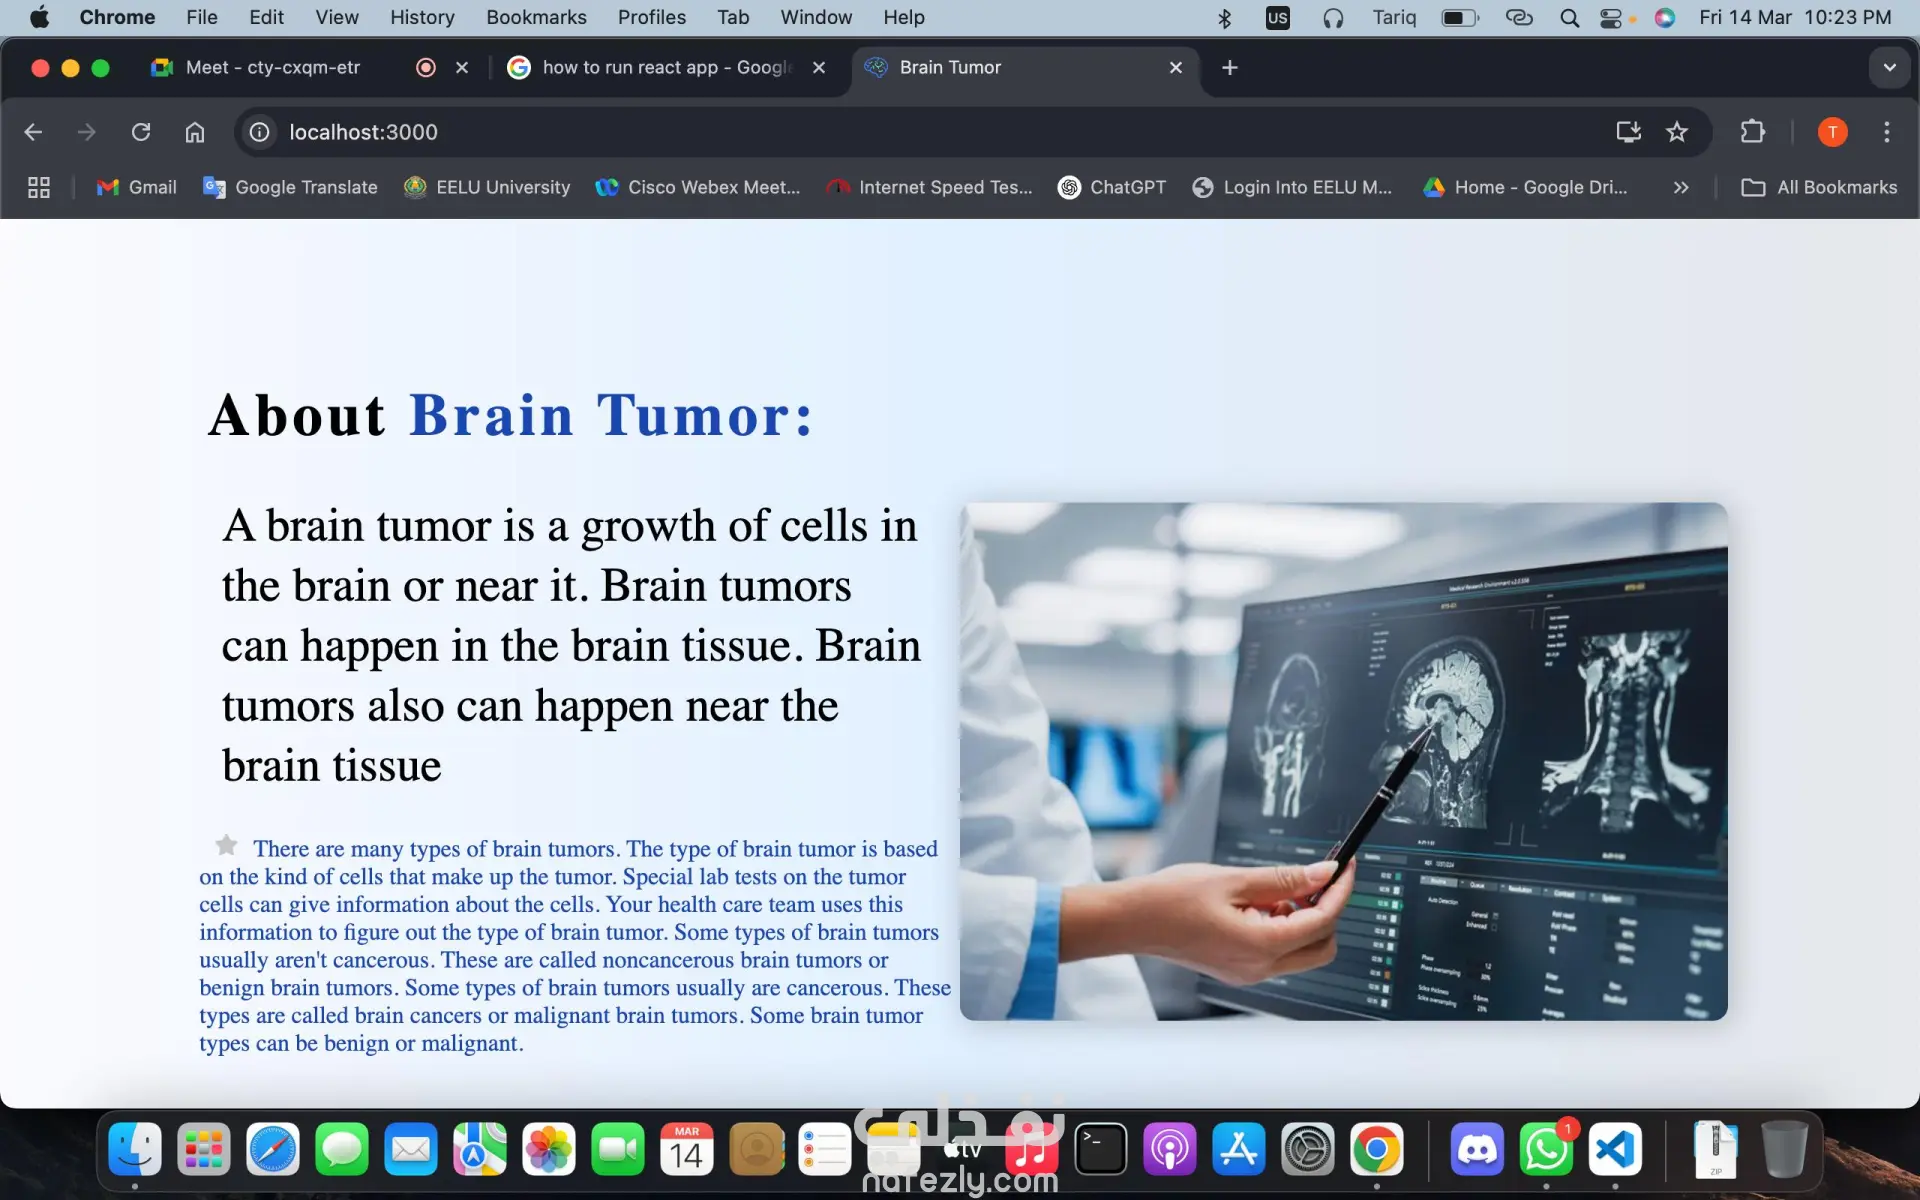Click the home icon in the toolbar
The height and width of the screenshot is (1200, 1920).
[x=194, y=131]
